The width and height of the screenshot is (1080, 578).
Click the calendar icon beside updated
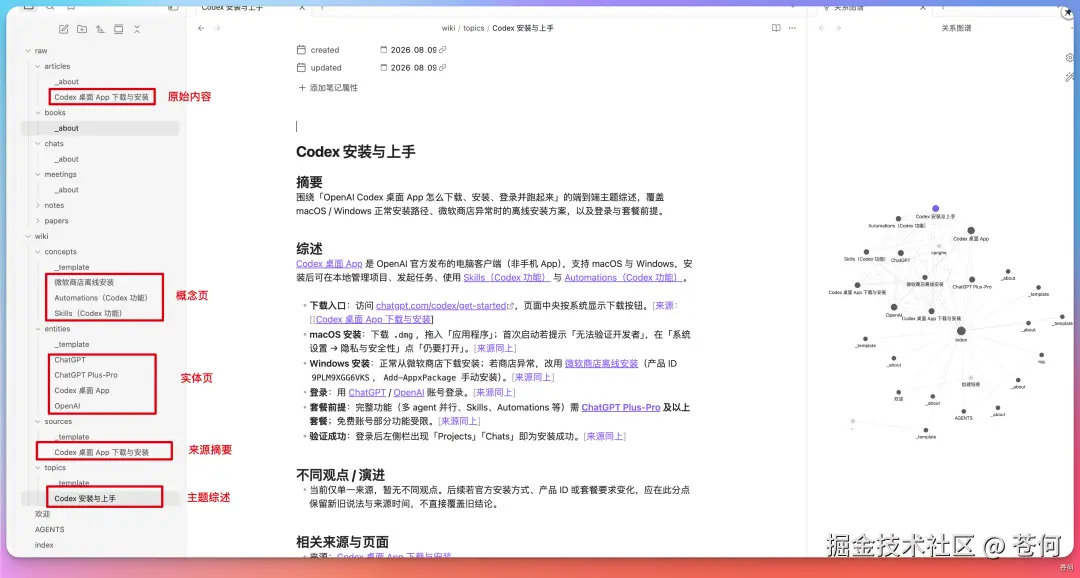pyautogui.click(x=301, y=68)
